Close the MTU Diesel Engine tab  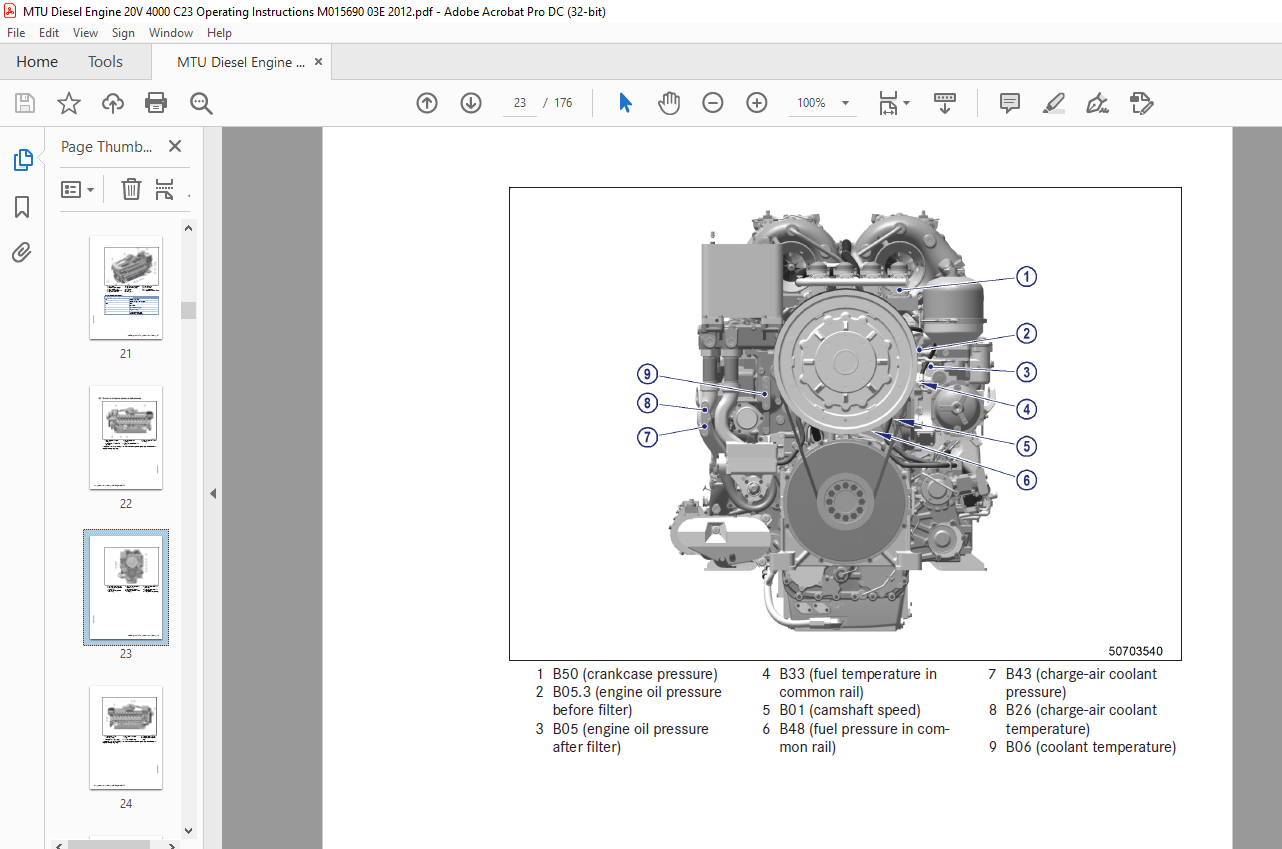pyautogui.click(x=319, y=62)
